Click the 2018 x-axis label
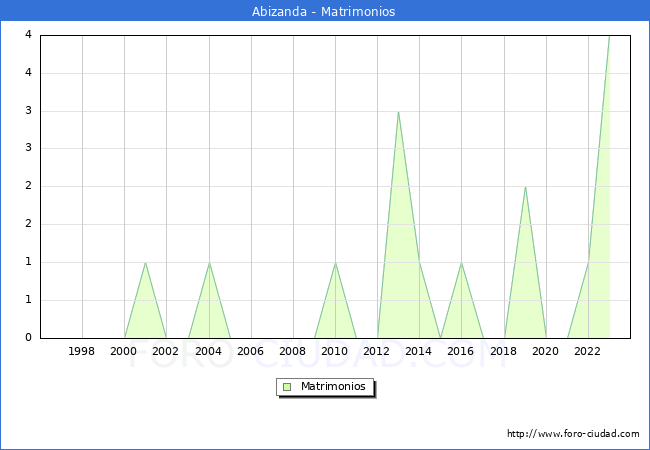650x450 pixels. 504,351
